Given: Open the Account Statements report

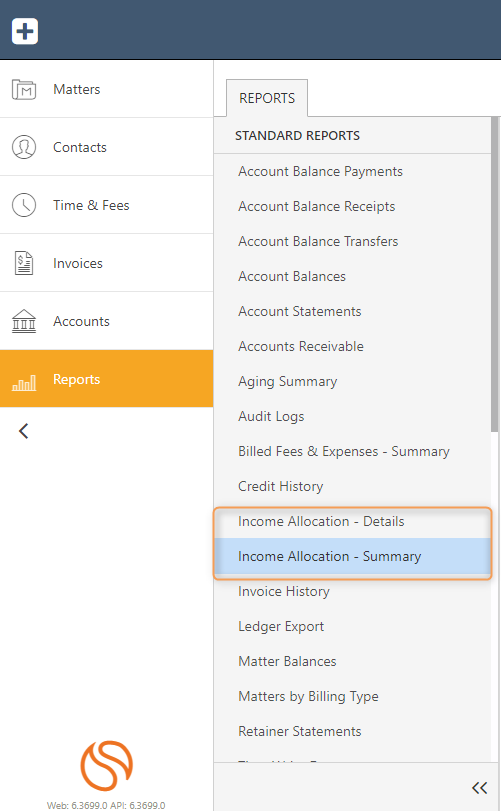Looking at the screenshot, I should (x=352, y=311).
